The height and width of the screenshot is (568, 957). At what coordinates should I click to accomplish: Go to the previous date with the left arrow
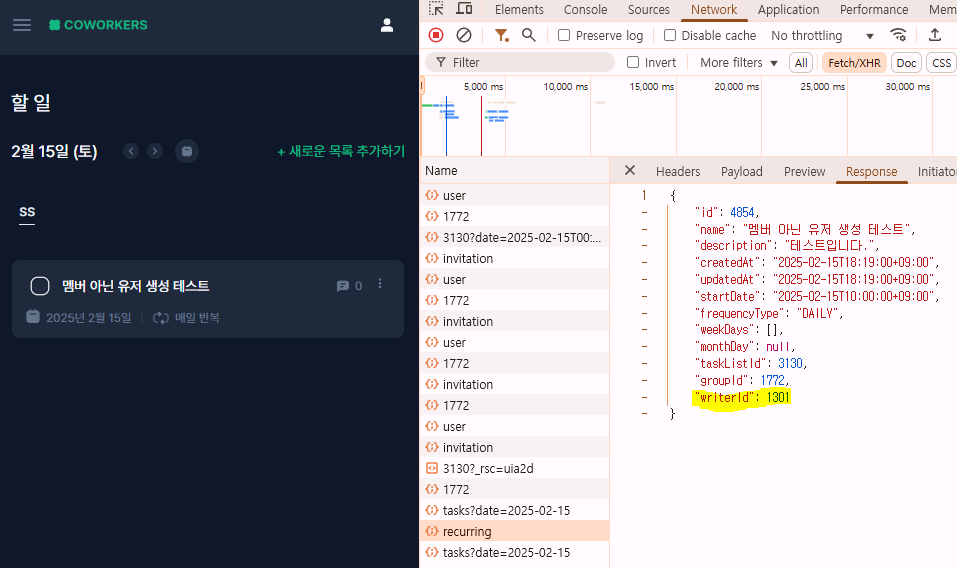tap(131, 151)
